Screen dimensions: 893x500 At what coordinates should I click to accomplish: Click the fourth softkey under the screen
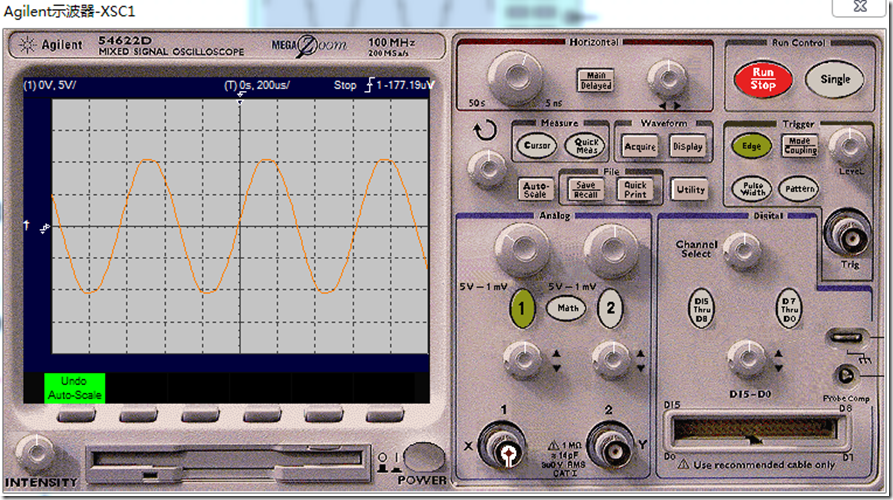click(x=263, y=417)
